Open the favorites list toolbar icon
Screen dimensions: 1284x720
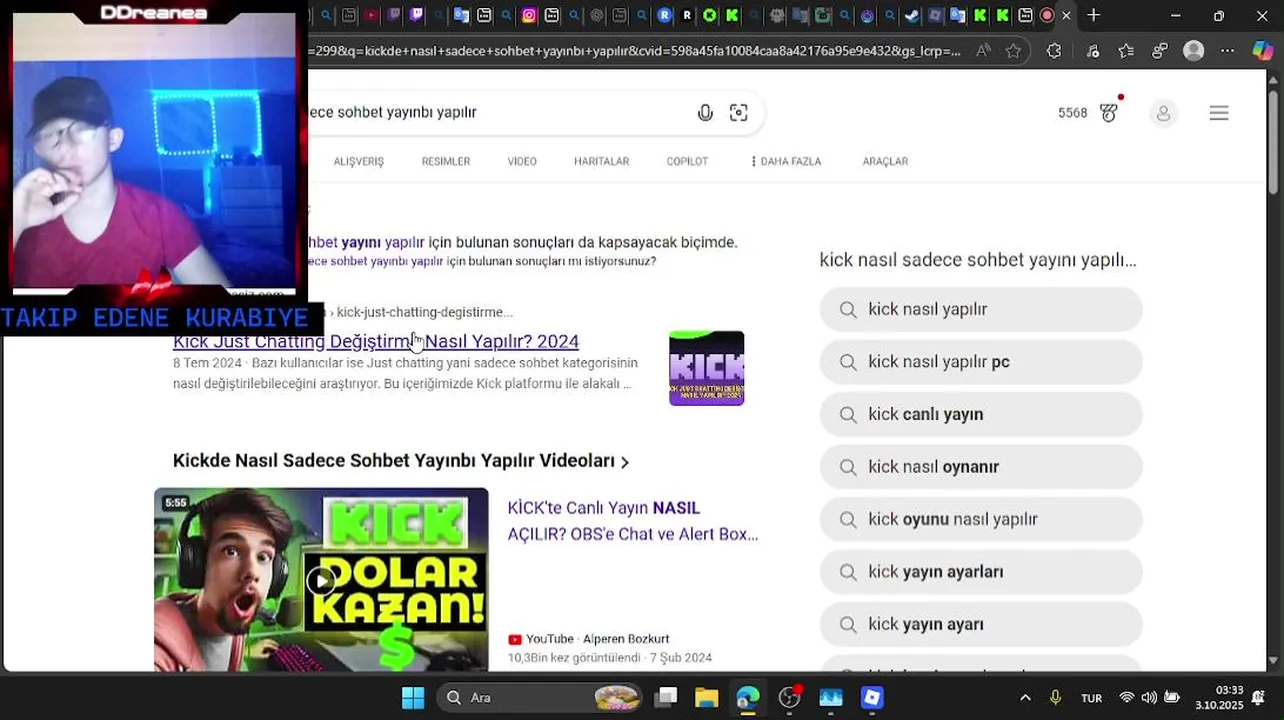coord(1126,51)
